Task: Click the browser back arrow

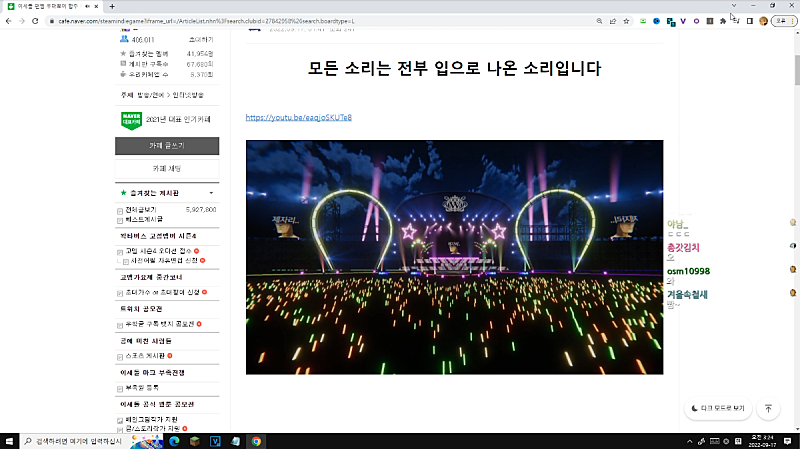Action: (x=10, y=20)
